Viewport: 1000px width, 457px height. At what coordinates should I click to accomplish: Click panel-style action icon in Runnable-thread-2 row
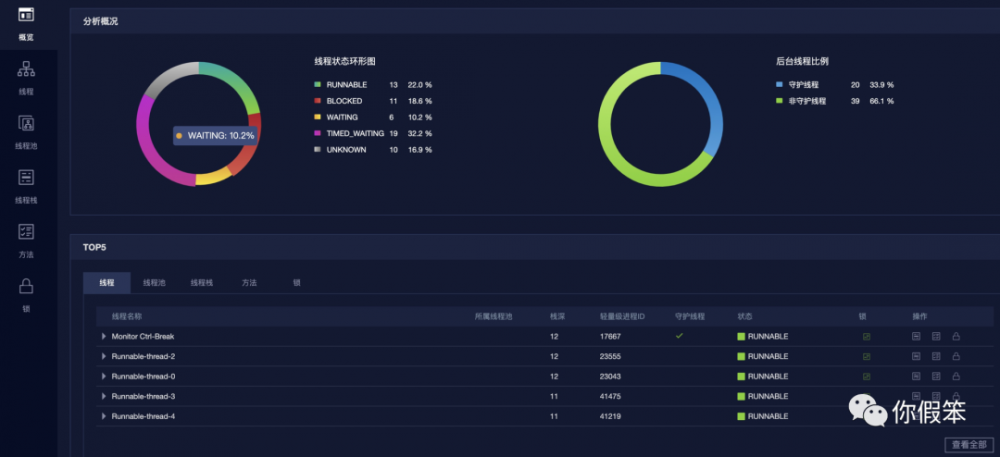pos(916,356)
